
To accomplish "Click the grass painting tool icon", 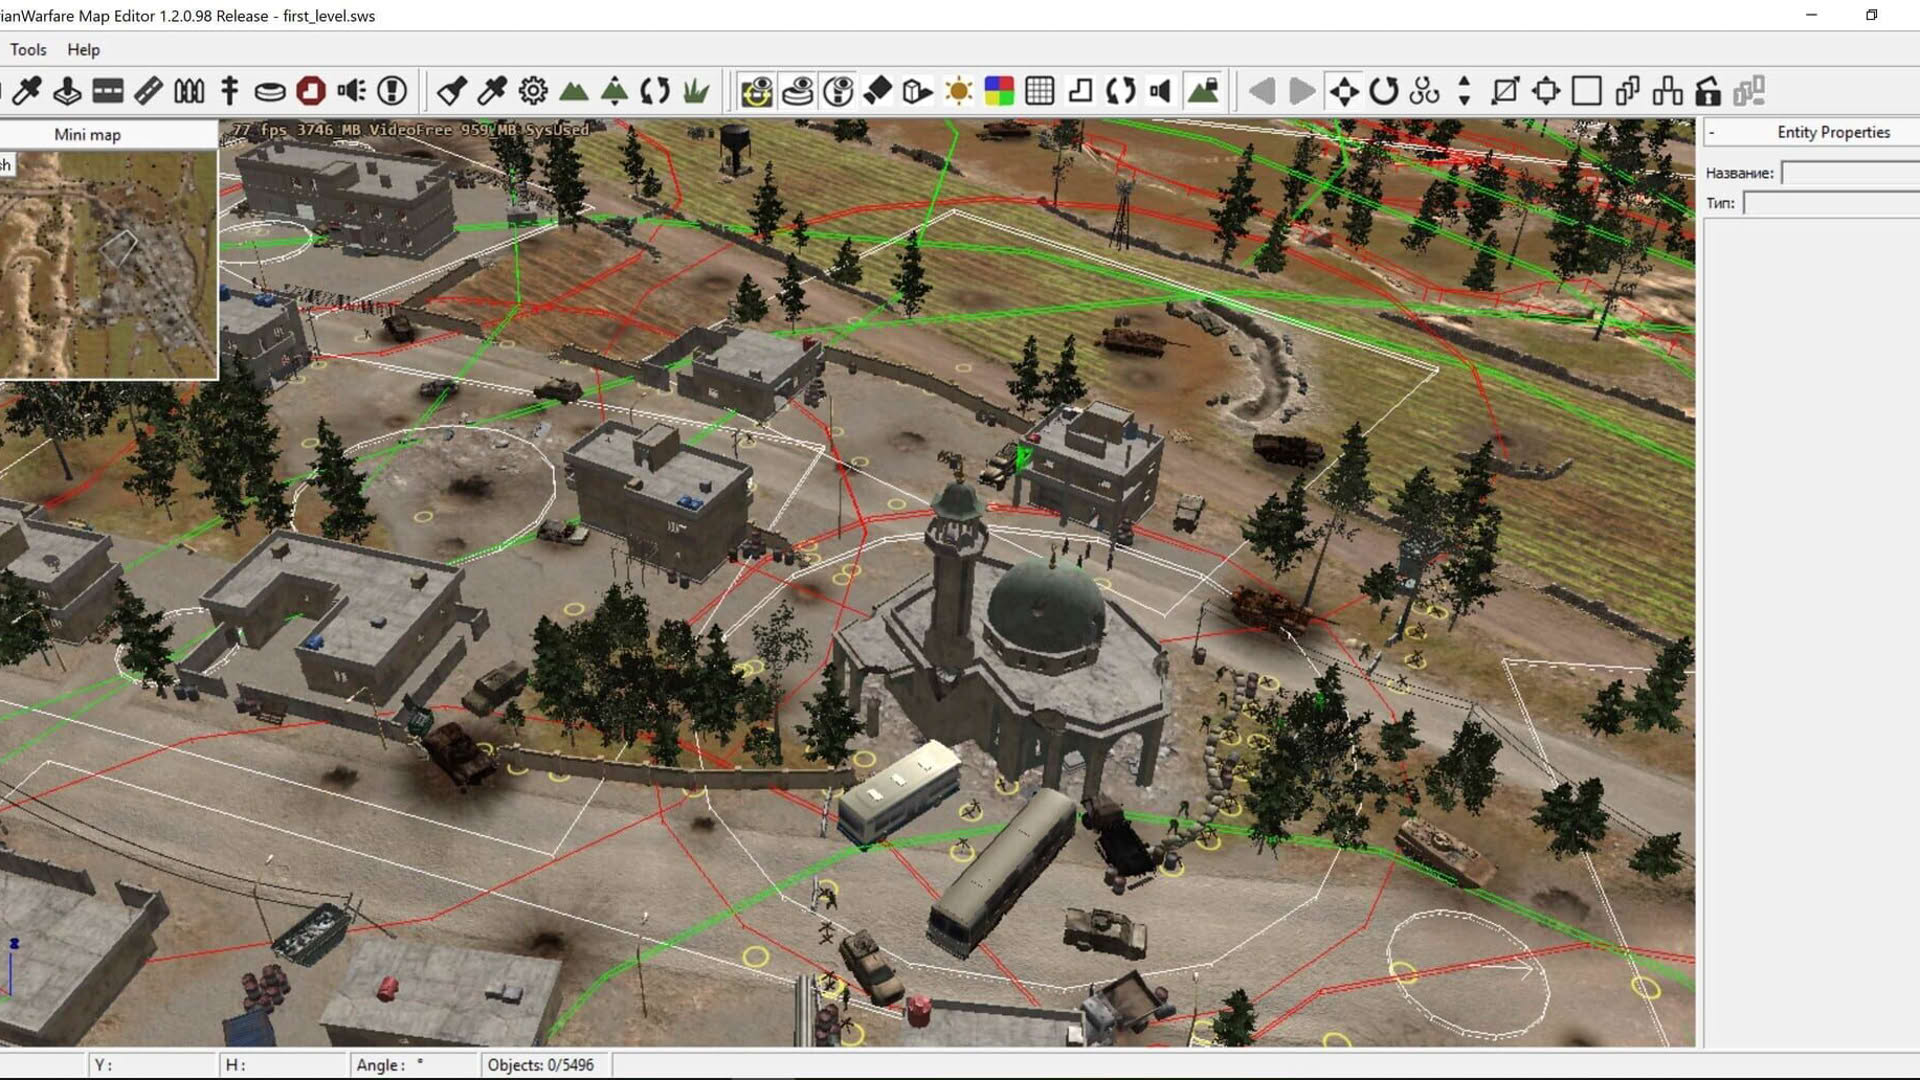I will coord(696,91).
